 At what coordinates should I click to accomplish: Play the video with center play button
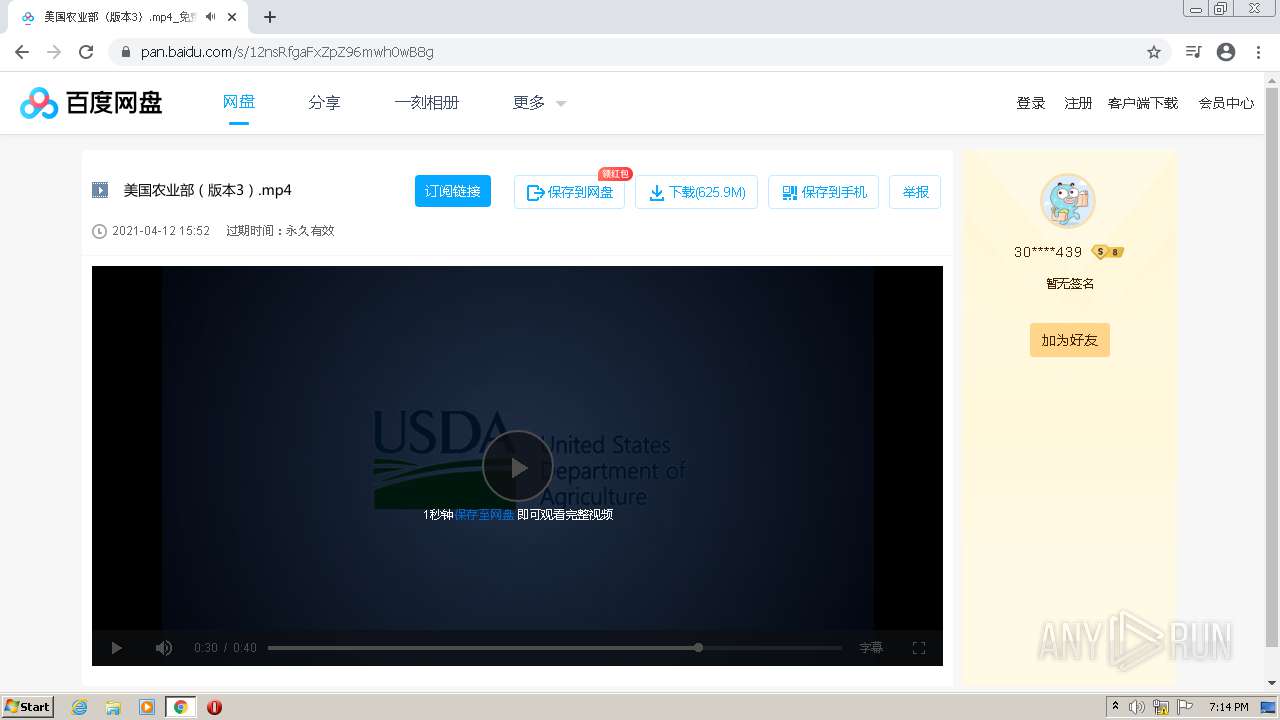(517, 466)
